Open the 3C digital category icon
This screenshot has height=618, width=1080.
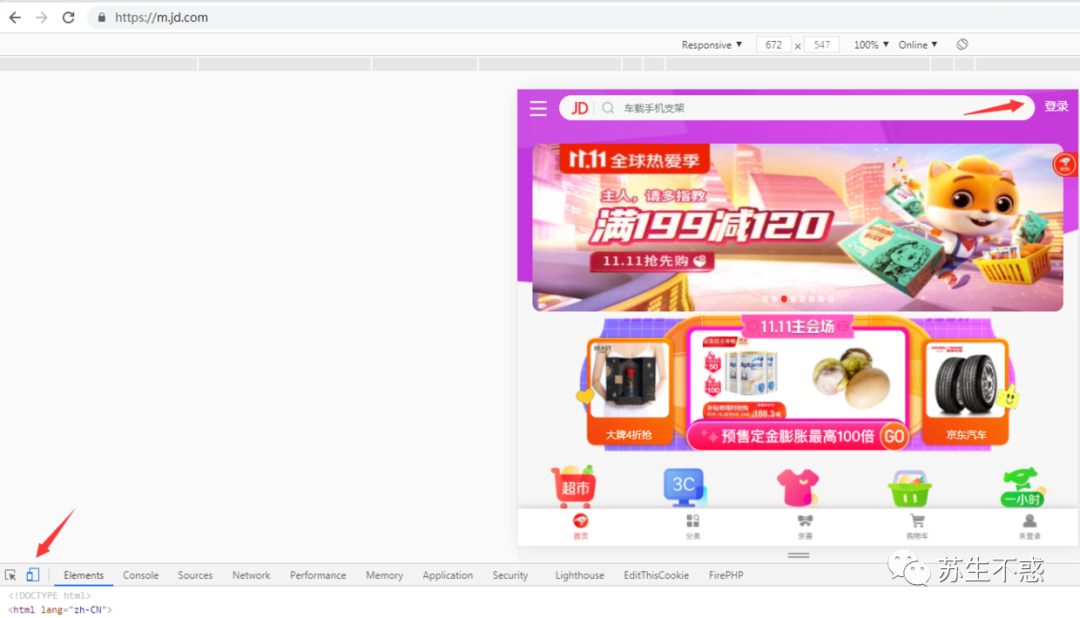[683, 486]
